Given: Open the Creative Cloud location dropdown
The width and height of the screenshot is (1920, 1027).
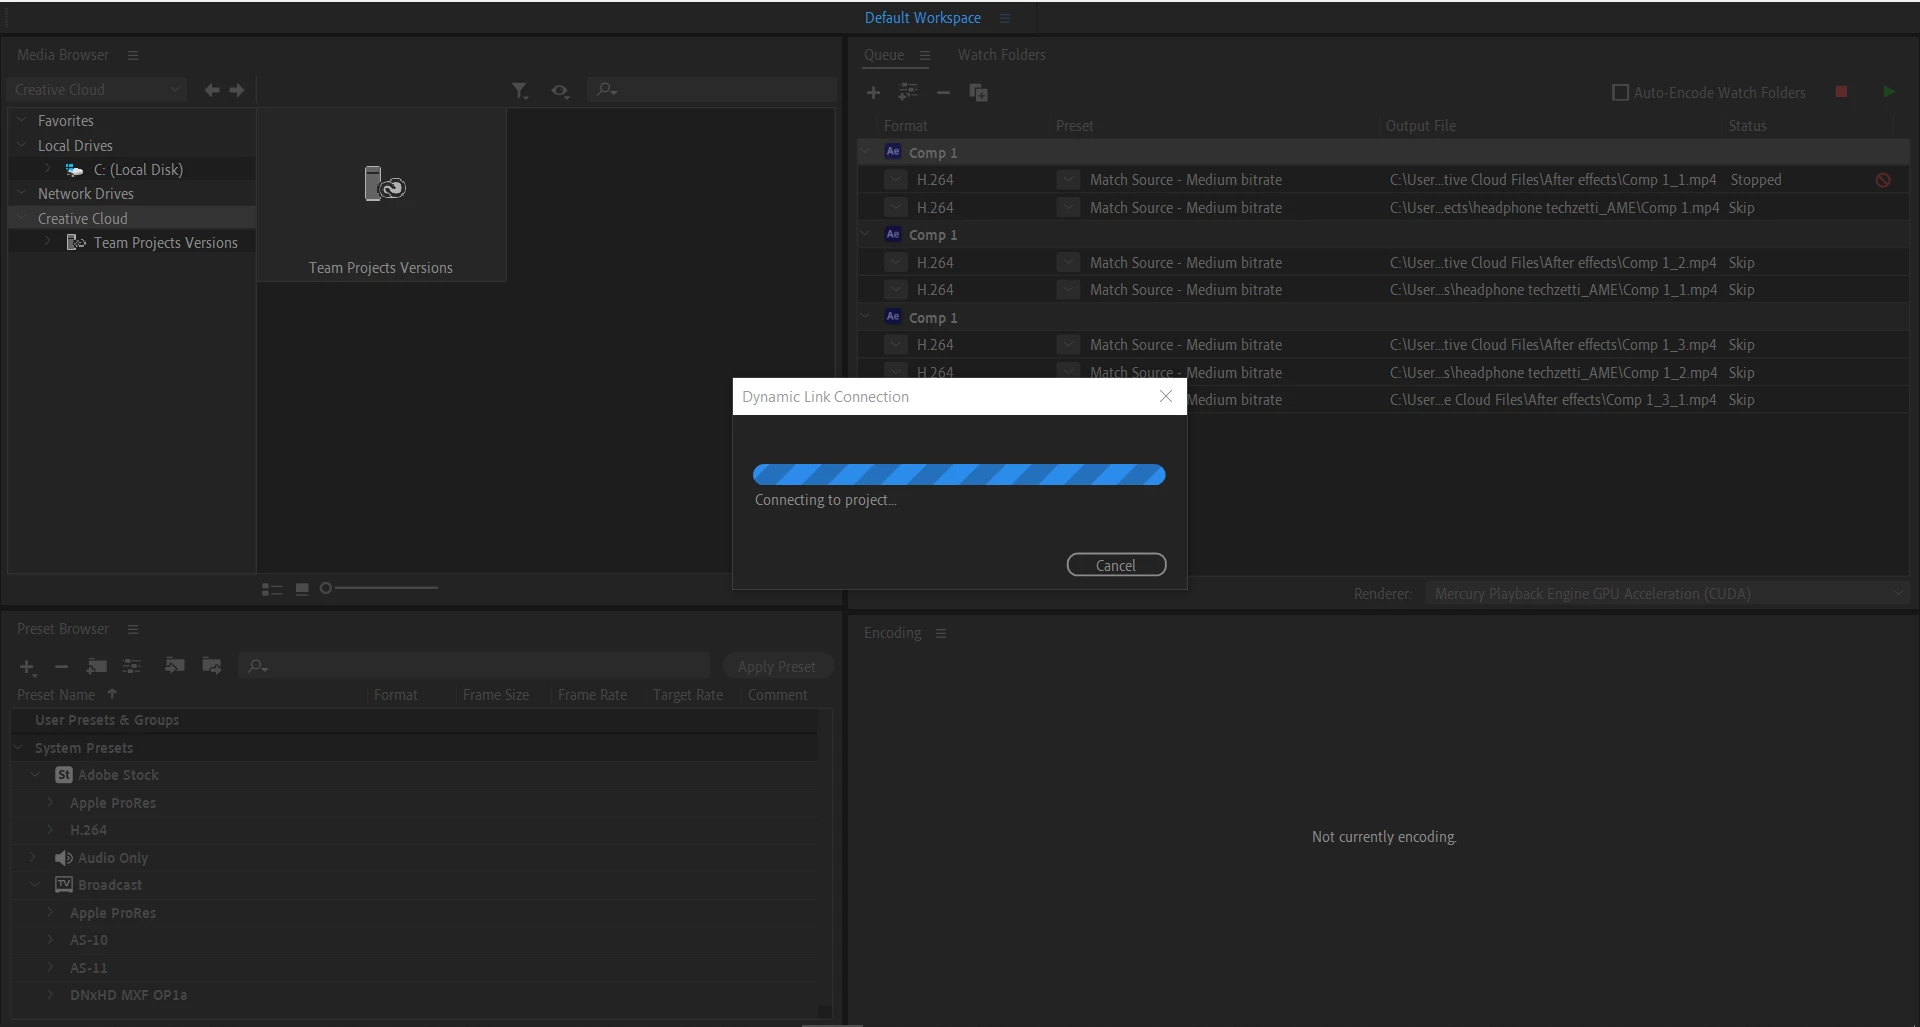Looking at the screenshot, I should pos(97,90).
